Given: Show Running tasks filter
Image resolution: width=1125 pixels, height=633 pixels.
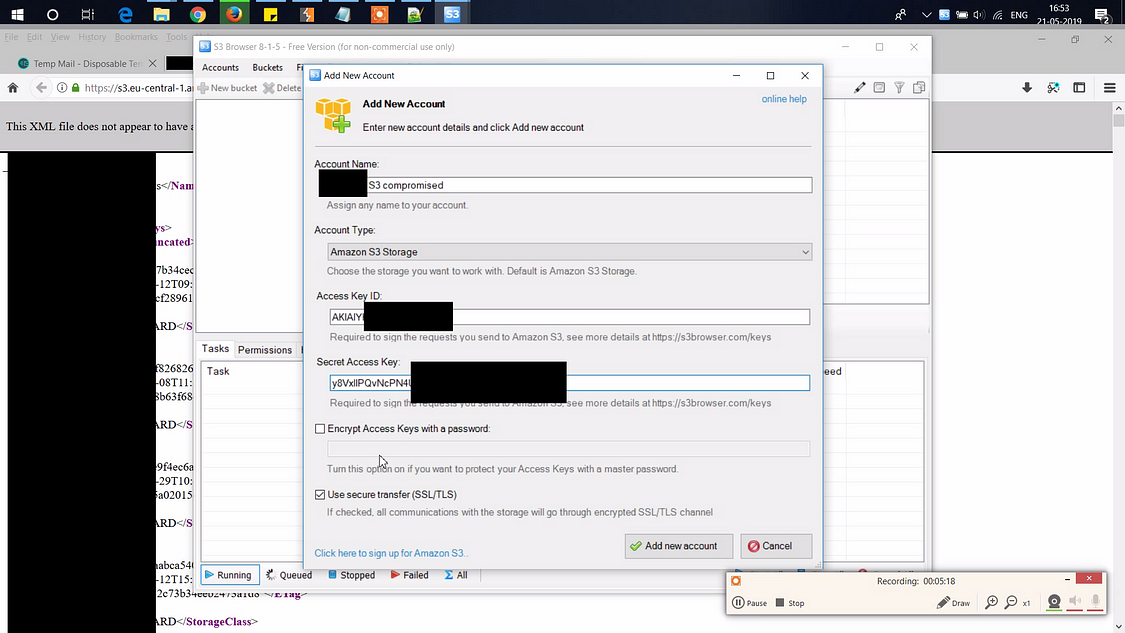Looking at the screenshot, I should coord(230,575).
